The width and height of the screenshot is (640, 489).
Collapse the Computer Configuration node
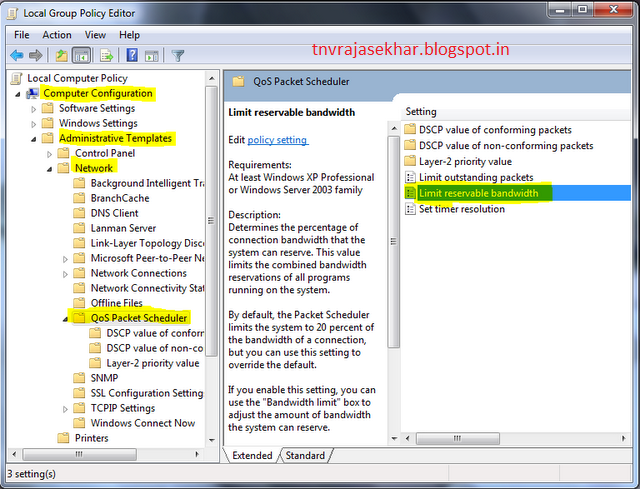(x=18, y=94)
